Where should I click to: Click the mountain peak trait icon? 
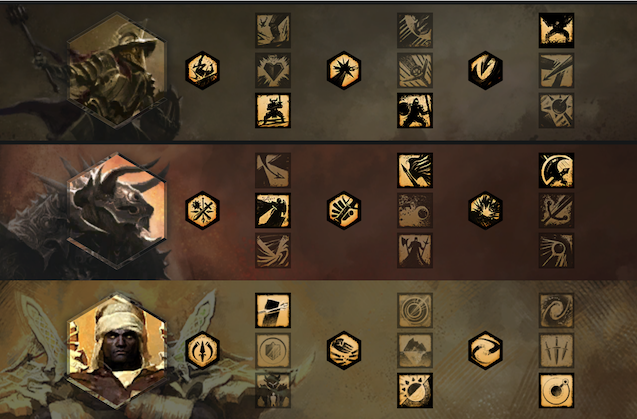click(x=415, y=350)
